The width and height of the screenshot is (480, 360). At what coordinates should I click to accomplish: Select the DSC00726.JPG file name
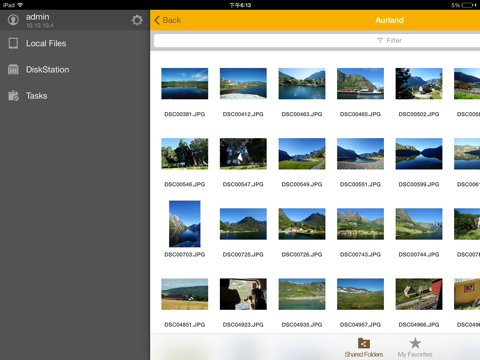[x=302, y=254]
